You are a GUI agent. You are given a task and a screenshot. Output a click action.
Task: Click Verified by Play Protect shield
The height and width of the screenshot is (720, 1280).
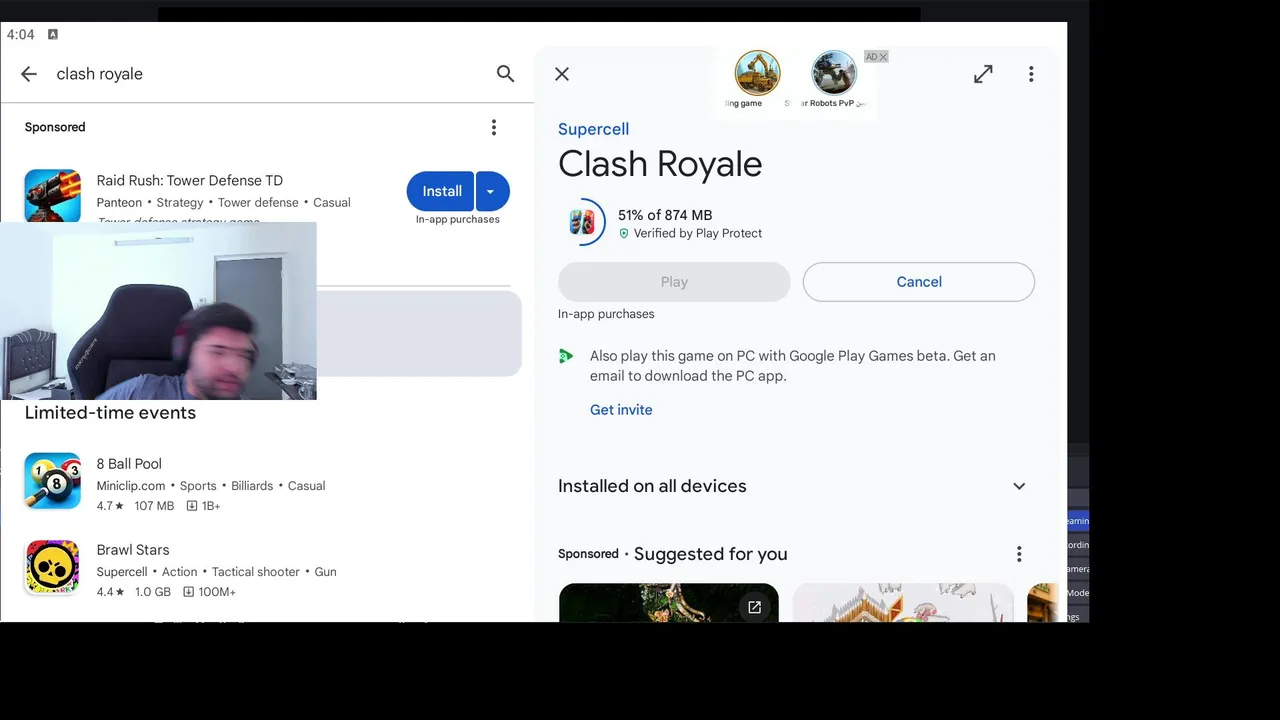(x=624, y=233)
